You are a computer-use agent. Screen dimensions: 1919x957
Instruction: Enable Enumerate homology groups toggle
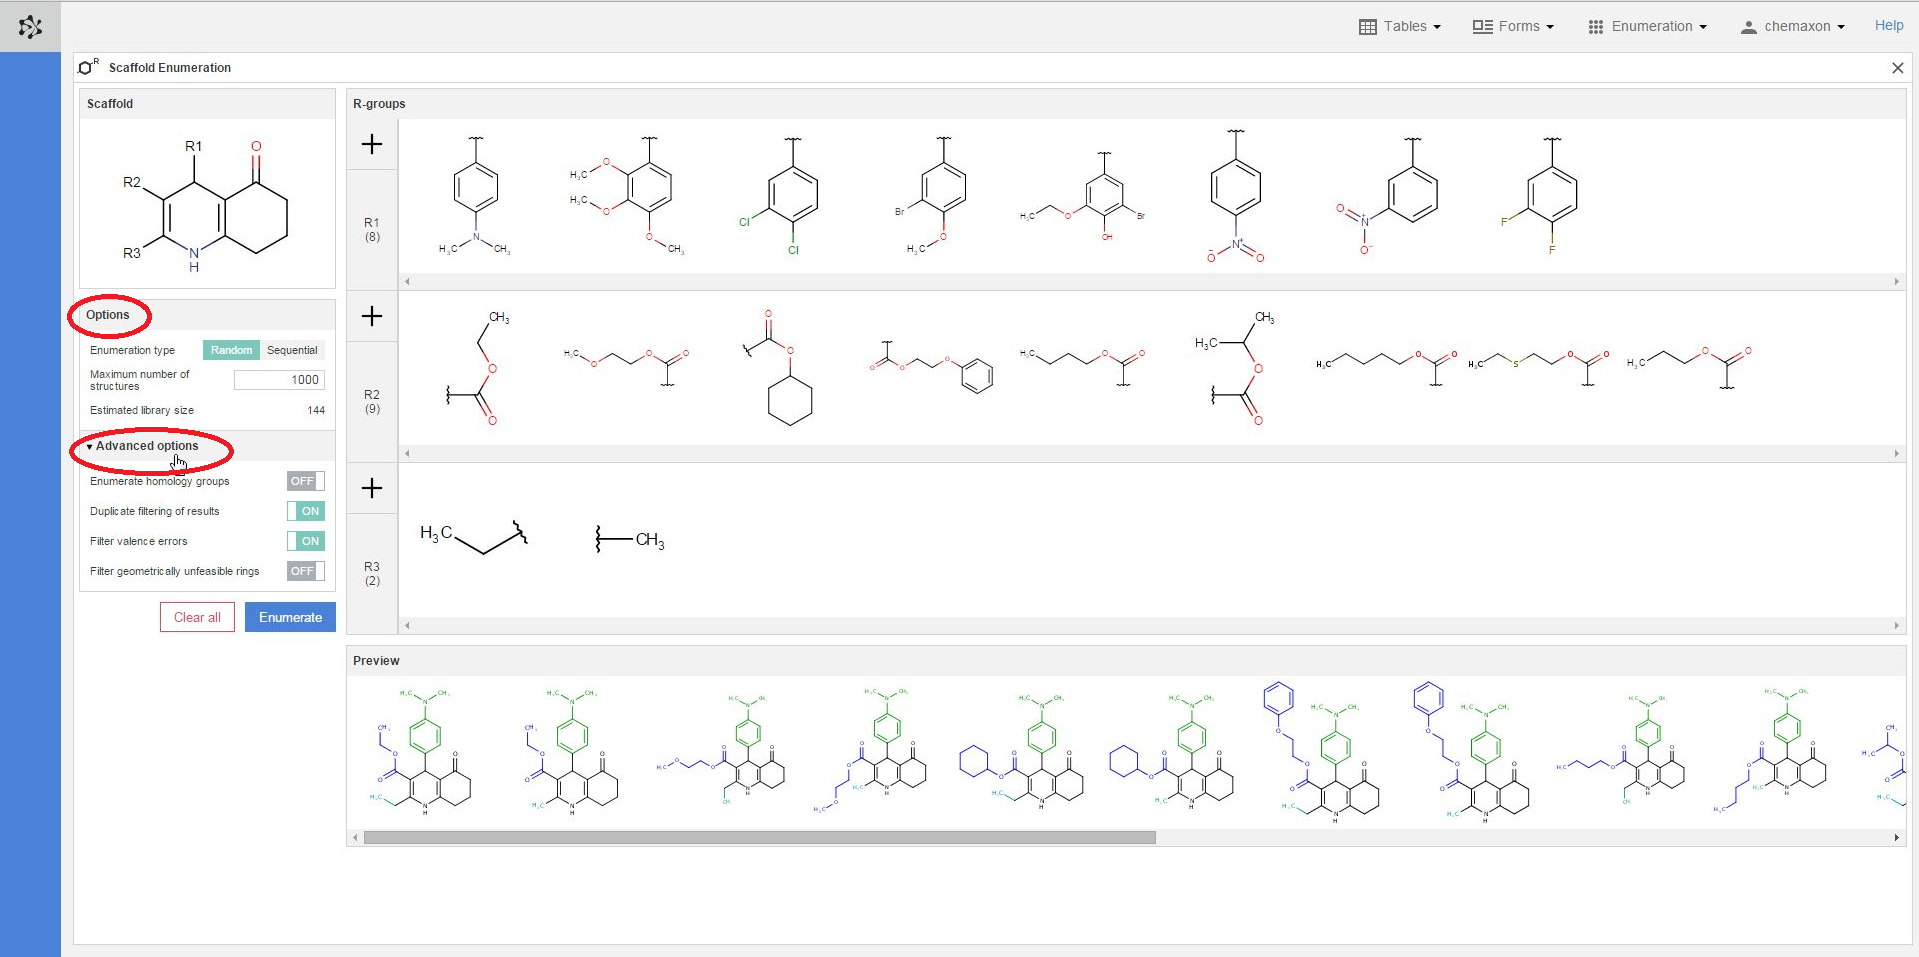305,481
